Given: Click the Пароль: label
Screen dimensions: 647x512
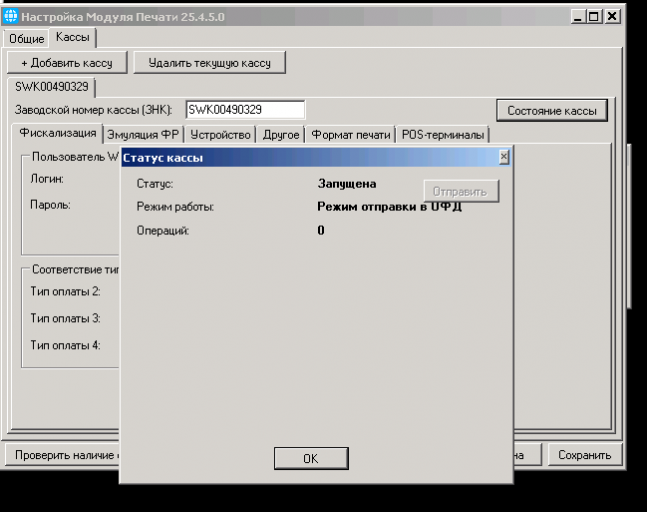Looking at the screenshot, I should (x=50, y=205).
